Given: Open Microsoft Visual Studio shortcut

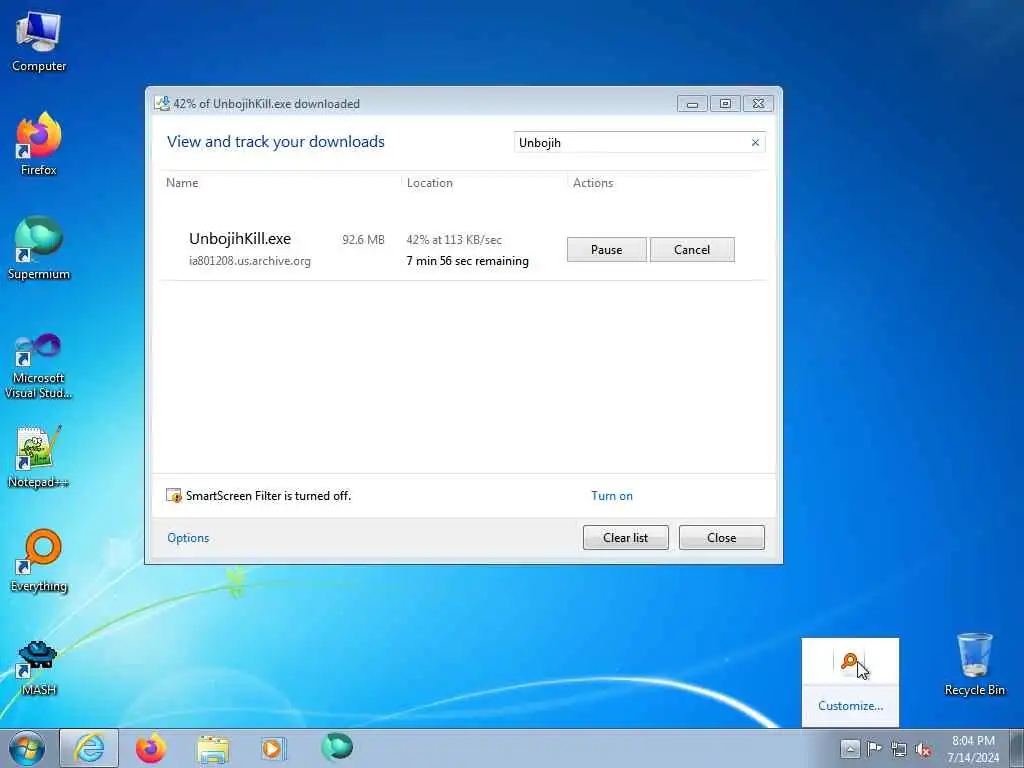Looking at the screenshot, I should (x=39, y=366).
